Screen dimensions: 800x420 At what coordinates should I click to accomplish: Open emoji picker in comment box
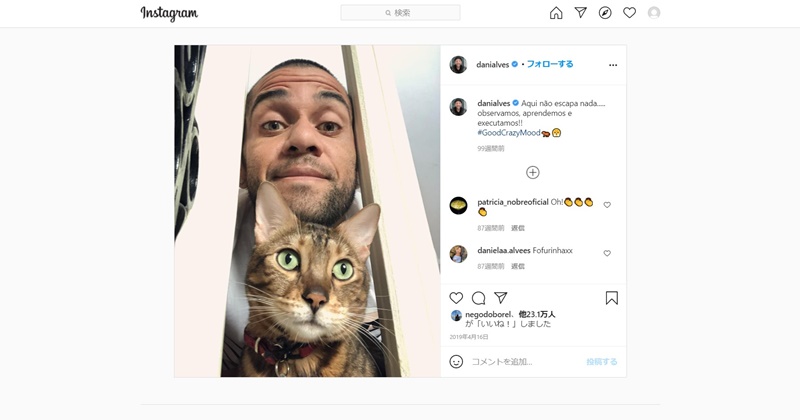(456, 362)
